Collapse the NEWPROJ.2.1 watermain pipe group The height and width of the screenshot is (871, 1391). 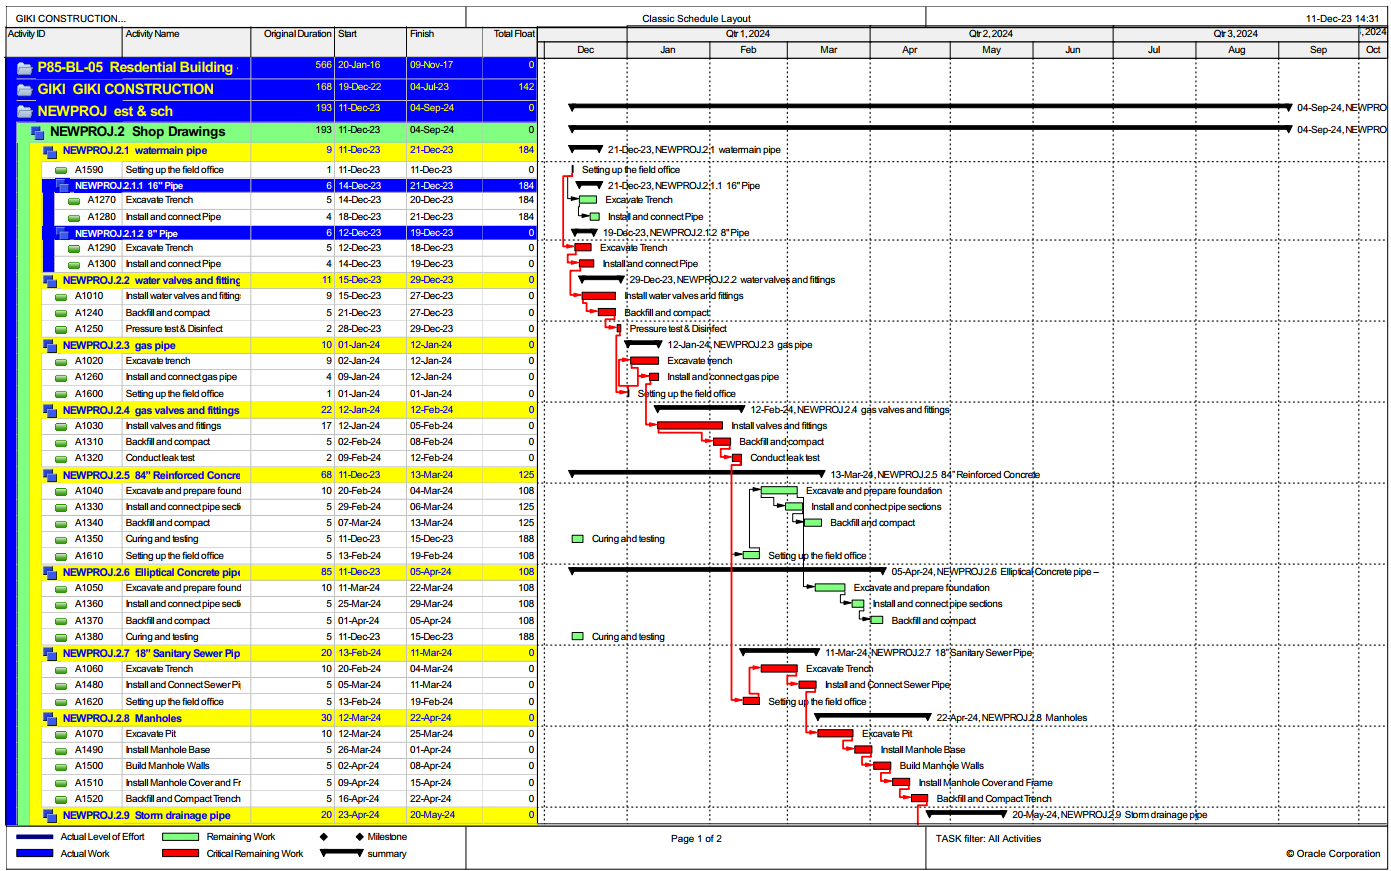click(49, 151)
